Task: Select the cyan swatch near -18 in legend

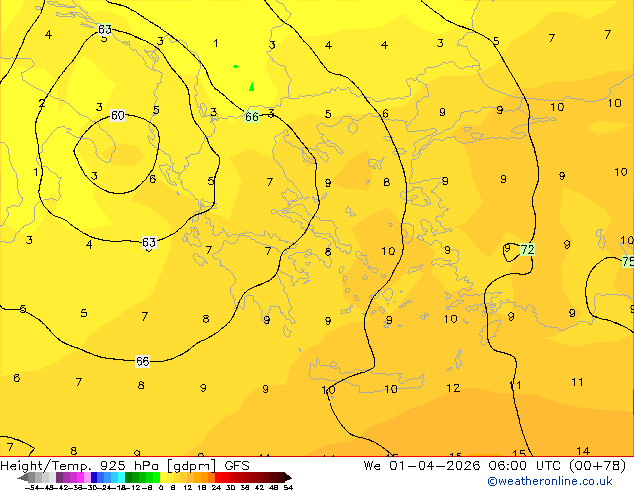Action: [122, 477]
